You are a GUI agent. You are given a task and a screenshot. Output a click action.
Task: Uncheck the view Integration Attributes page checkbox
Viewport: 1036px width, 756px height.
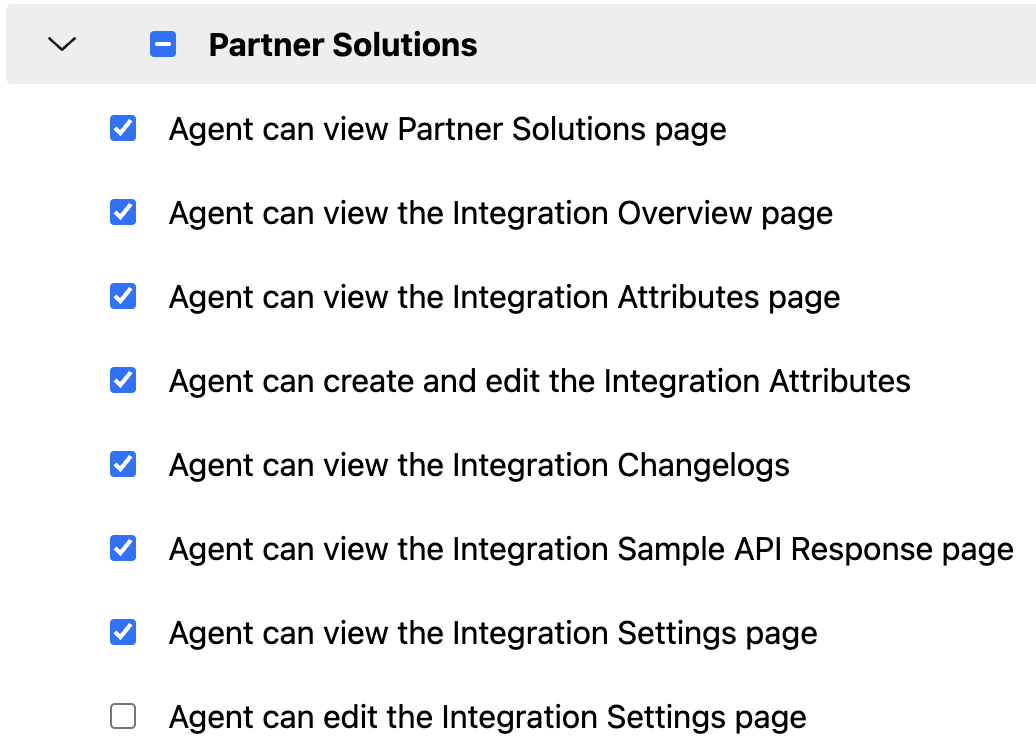(123, 296)
